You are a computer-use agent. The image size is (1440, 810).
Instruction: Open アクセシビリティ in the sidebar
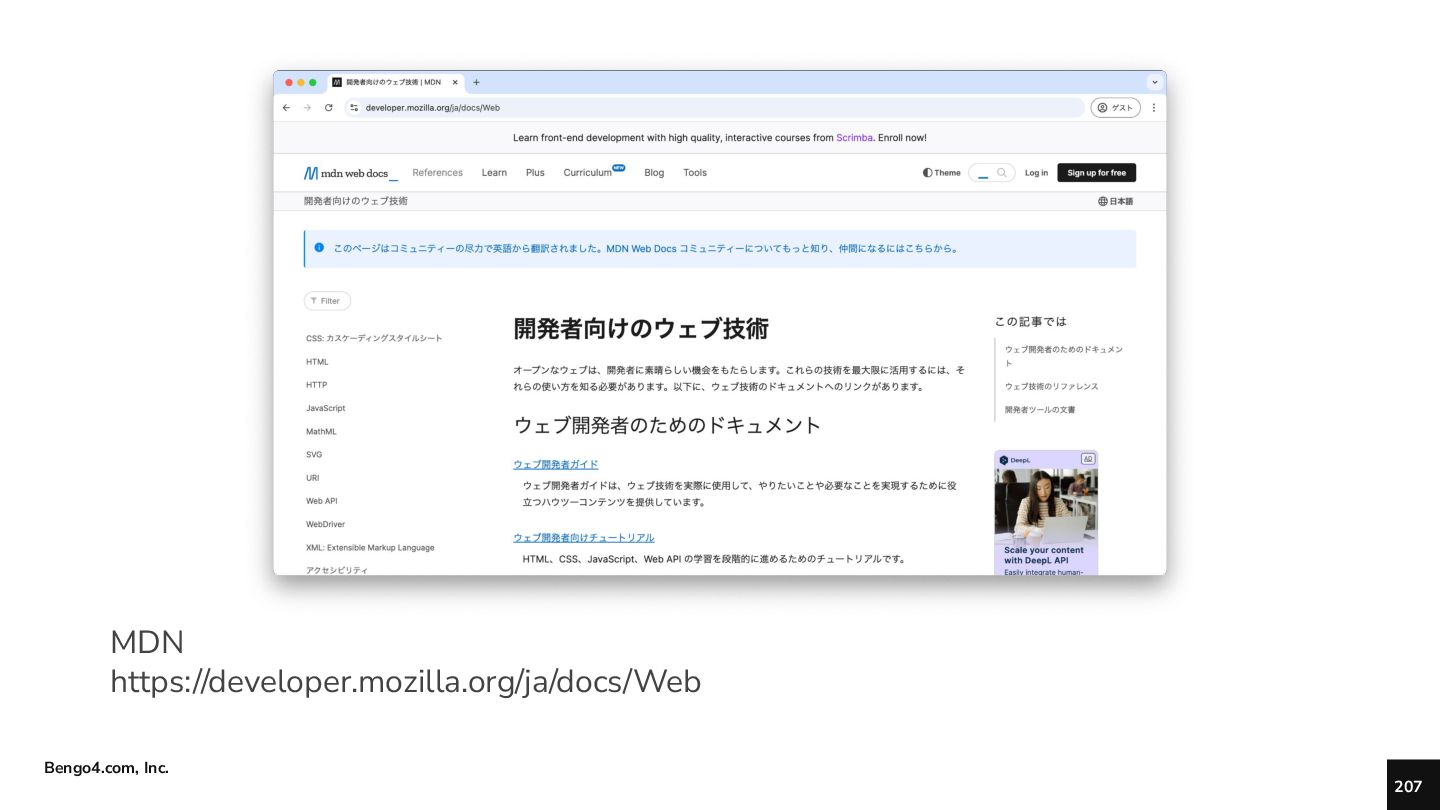[337, 570]
